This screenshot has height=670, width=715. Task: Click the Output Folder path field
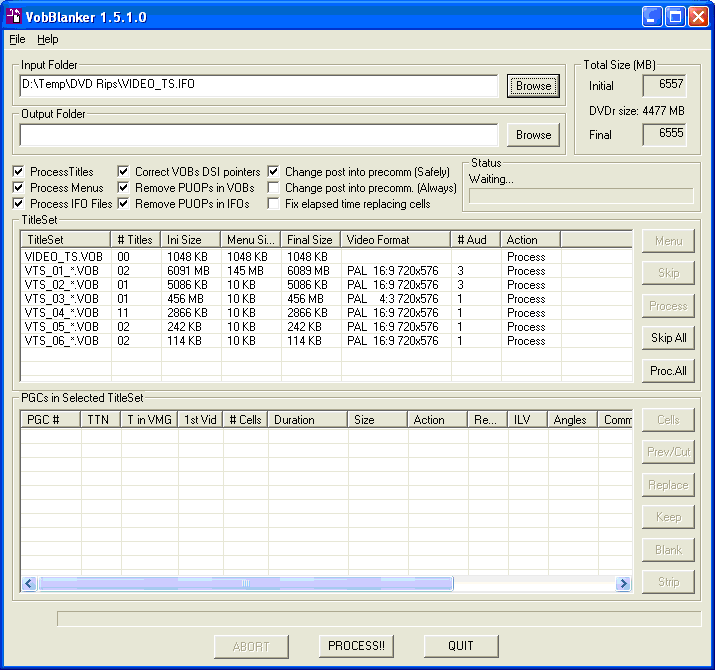[x=259, y=135]
